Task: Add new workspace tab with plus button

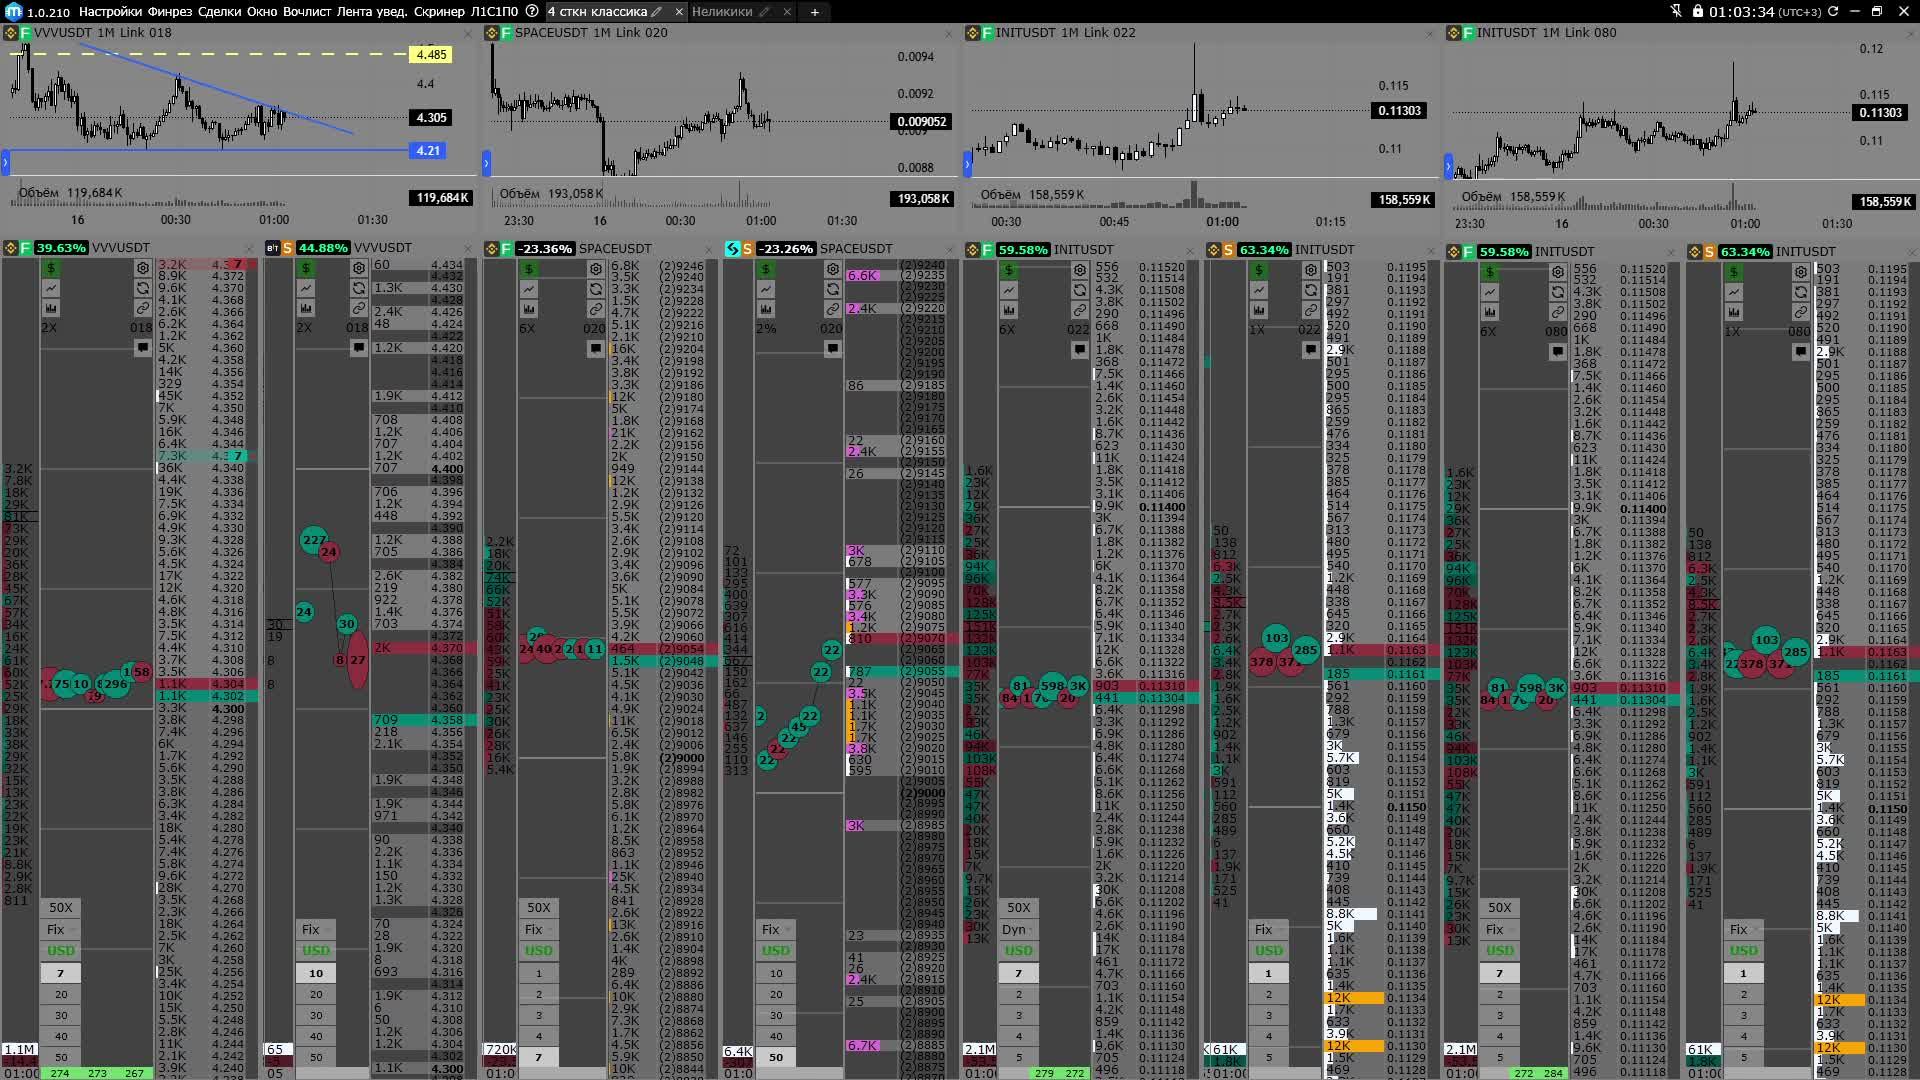Action: [815, 12]
